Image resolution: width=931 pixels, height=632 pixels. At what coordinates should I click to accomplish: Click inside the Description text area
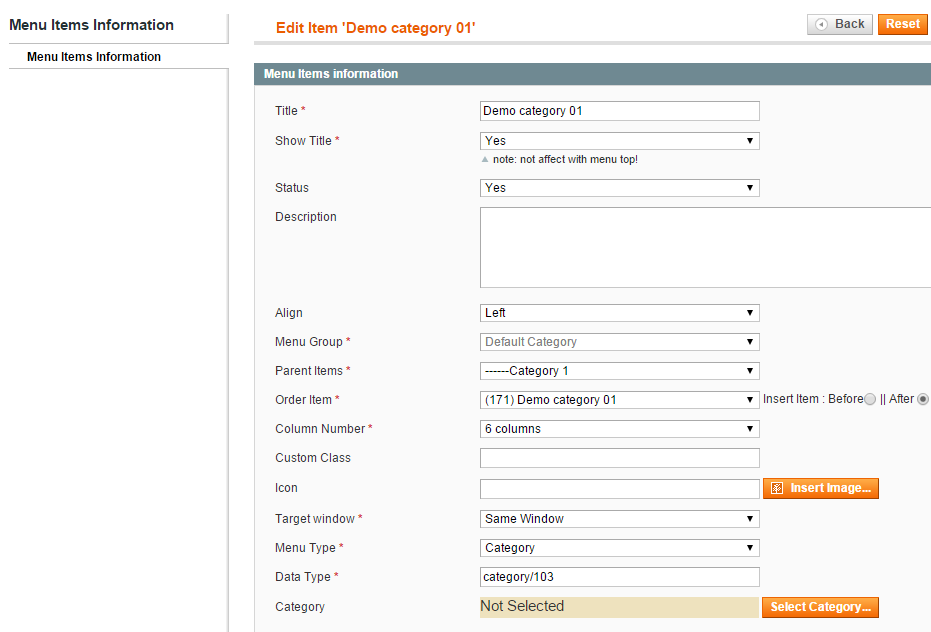pyautogui.click(x=705, y=248)
